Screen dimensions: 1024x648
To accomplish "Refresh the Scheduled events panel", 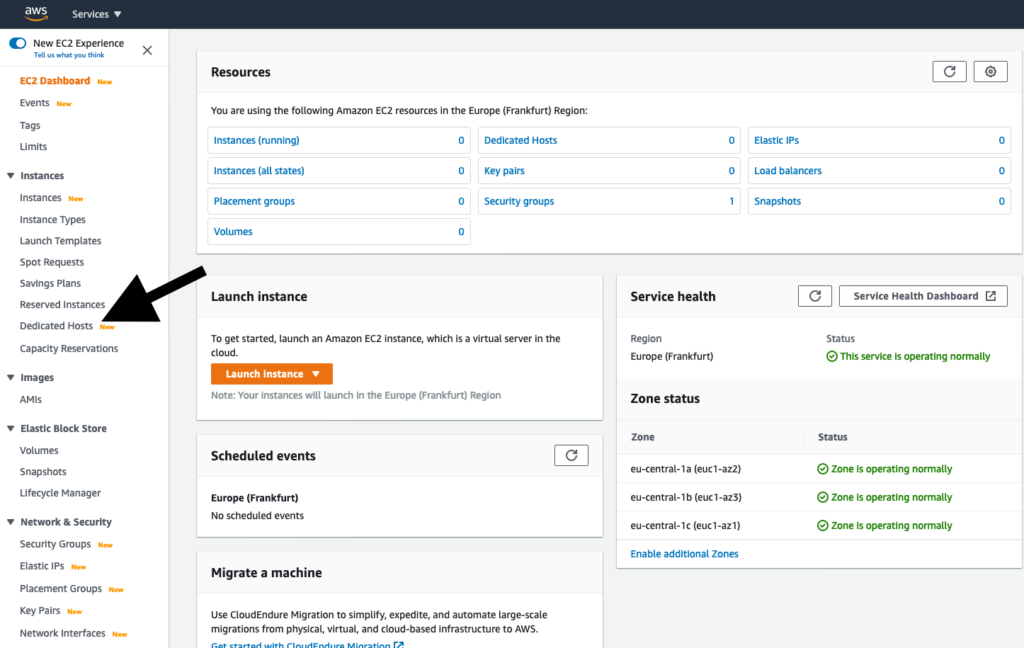I will tap(571, 455).
